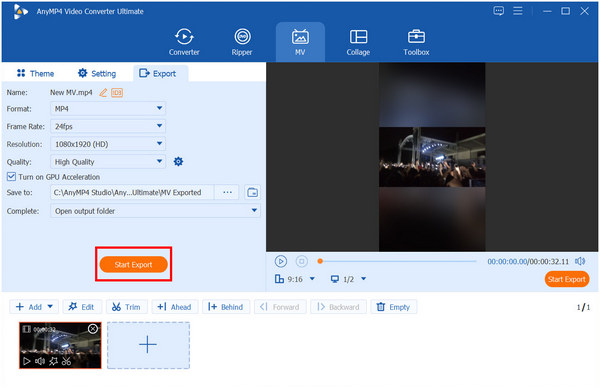Insert a clip Ahead
Image resolution: width=600 pixels, height=388 pixels.
point(174,307)
